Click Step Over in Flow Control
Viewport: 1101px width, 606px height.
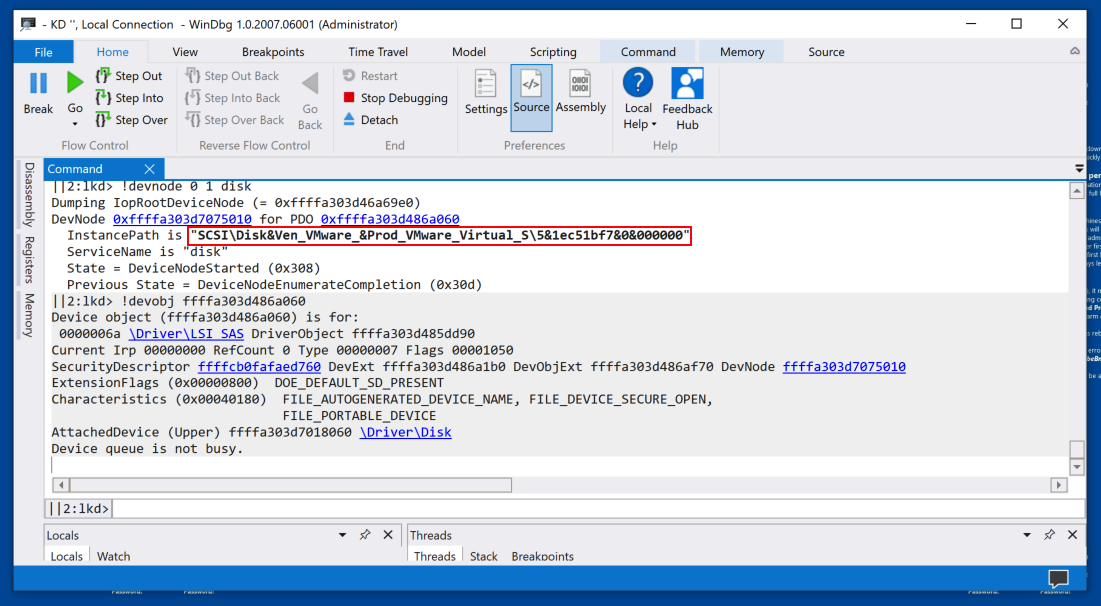tap(132, 120)
